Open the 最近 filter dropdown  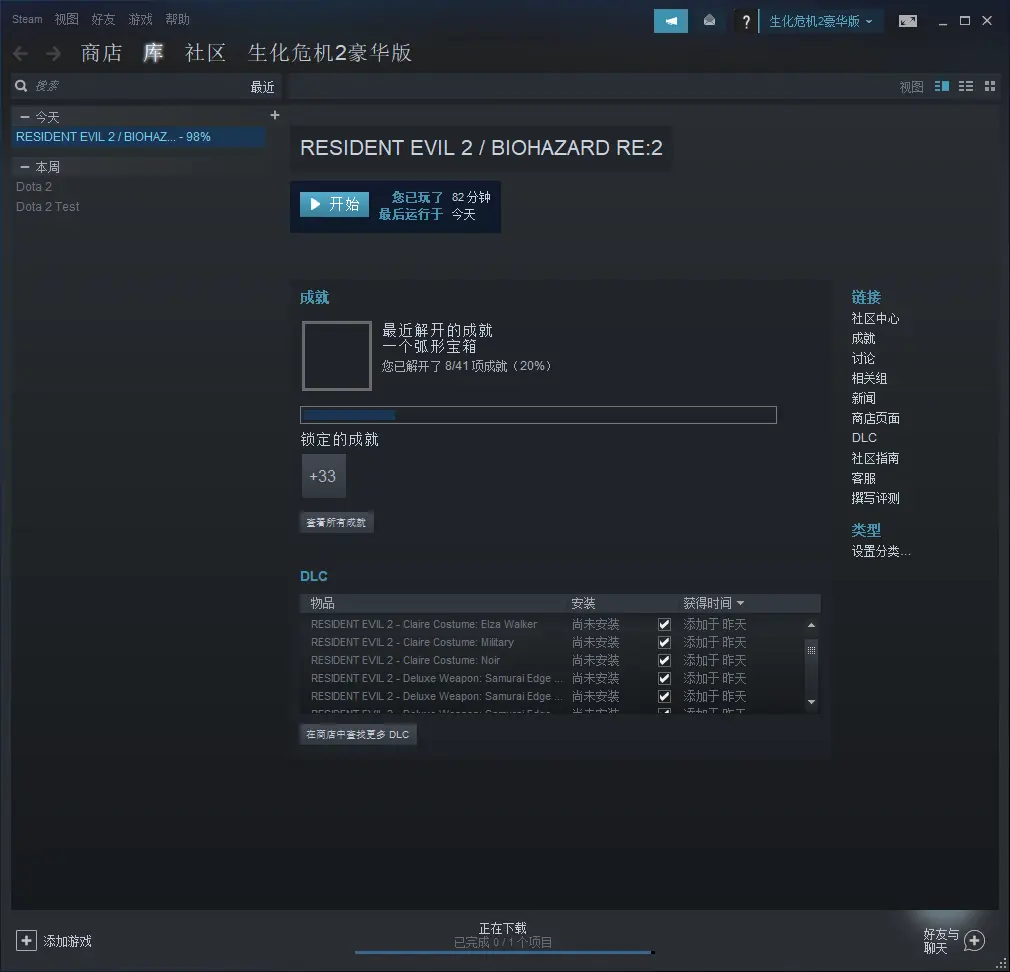tap(262, 87)
